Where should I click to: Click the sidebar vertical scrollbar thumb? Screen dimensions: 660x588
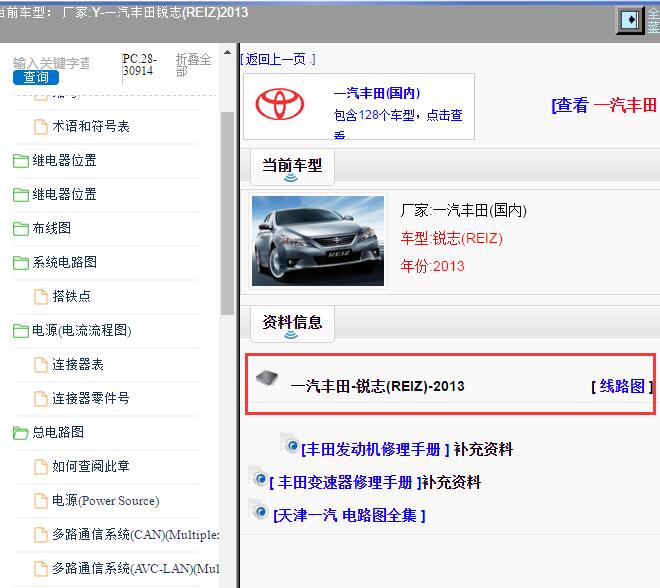(227, 213)
